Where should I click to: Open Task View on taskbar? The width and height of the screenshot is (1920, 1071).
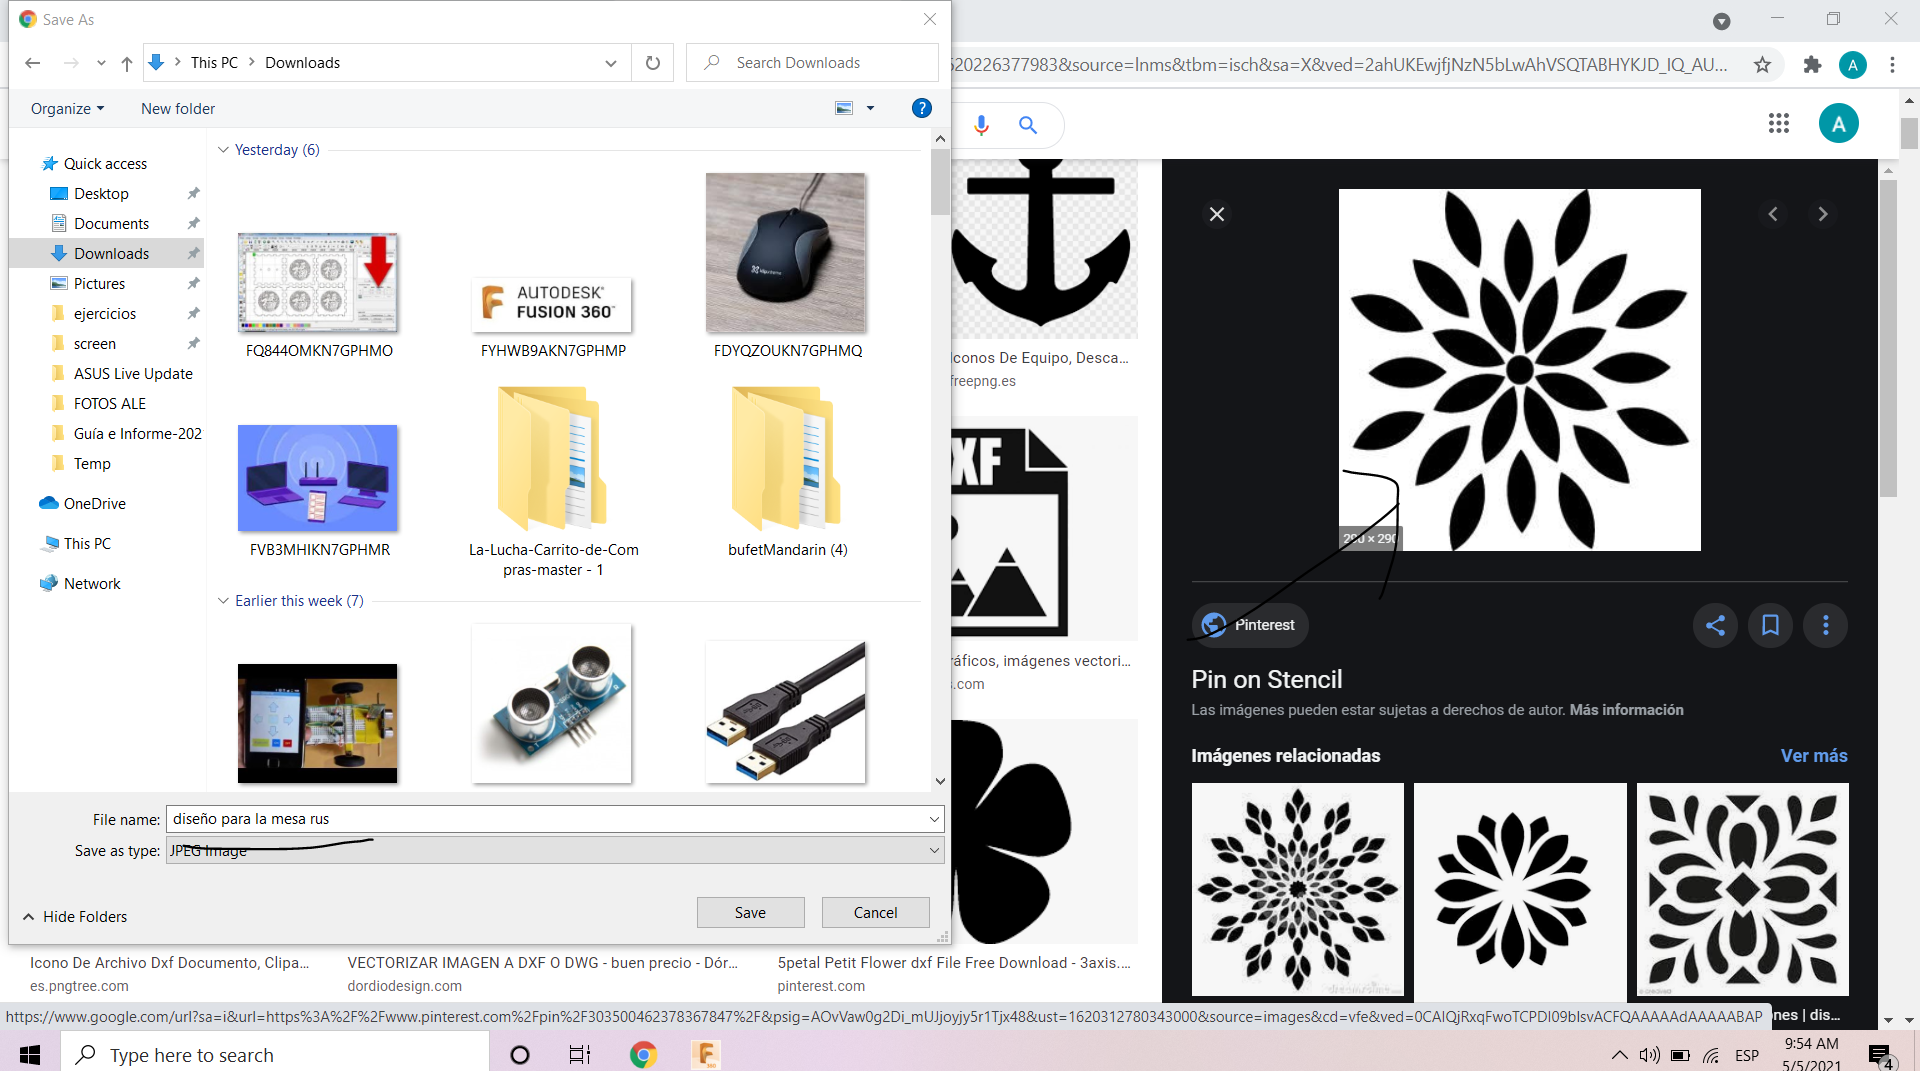[580, 1055]
